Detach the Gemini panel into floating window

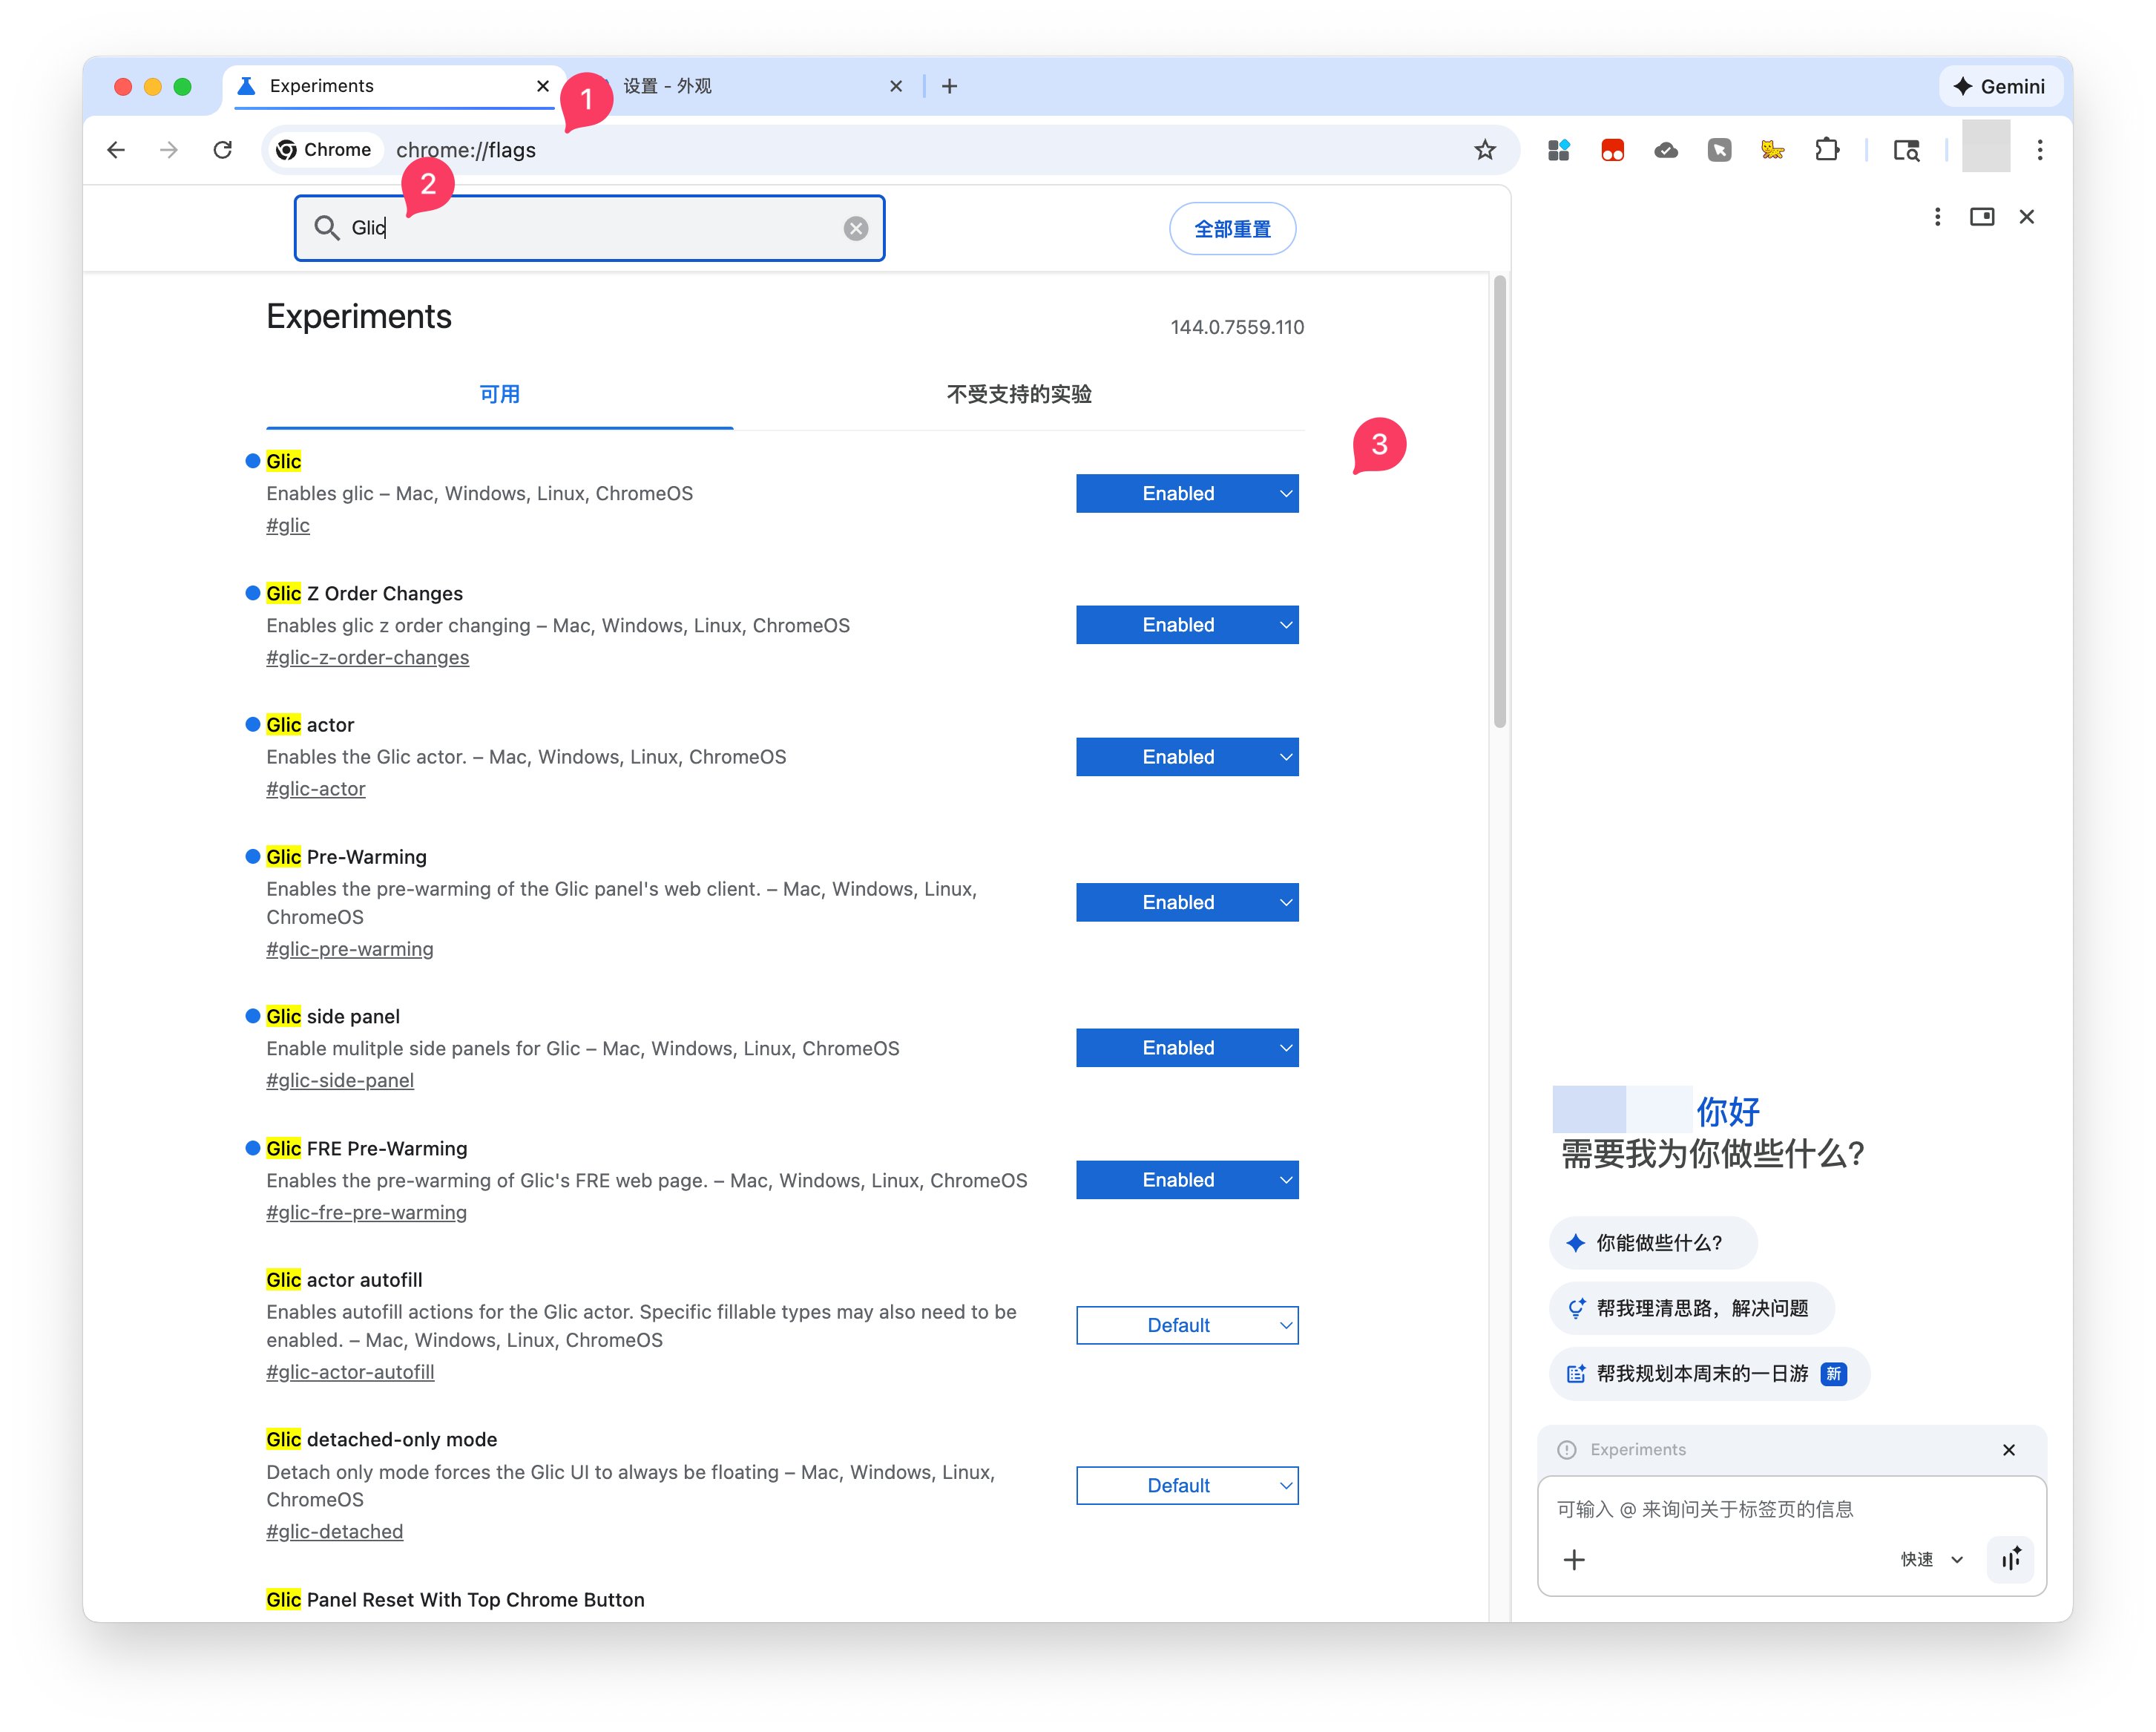pyautogui.click(x=1982, y=217)
